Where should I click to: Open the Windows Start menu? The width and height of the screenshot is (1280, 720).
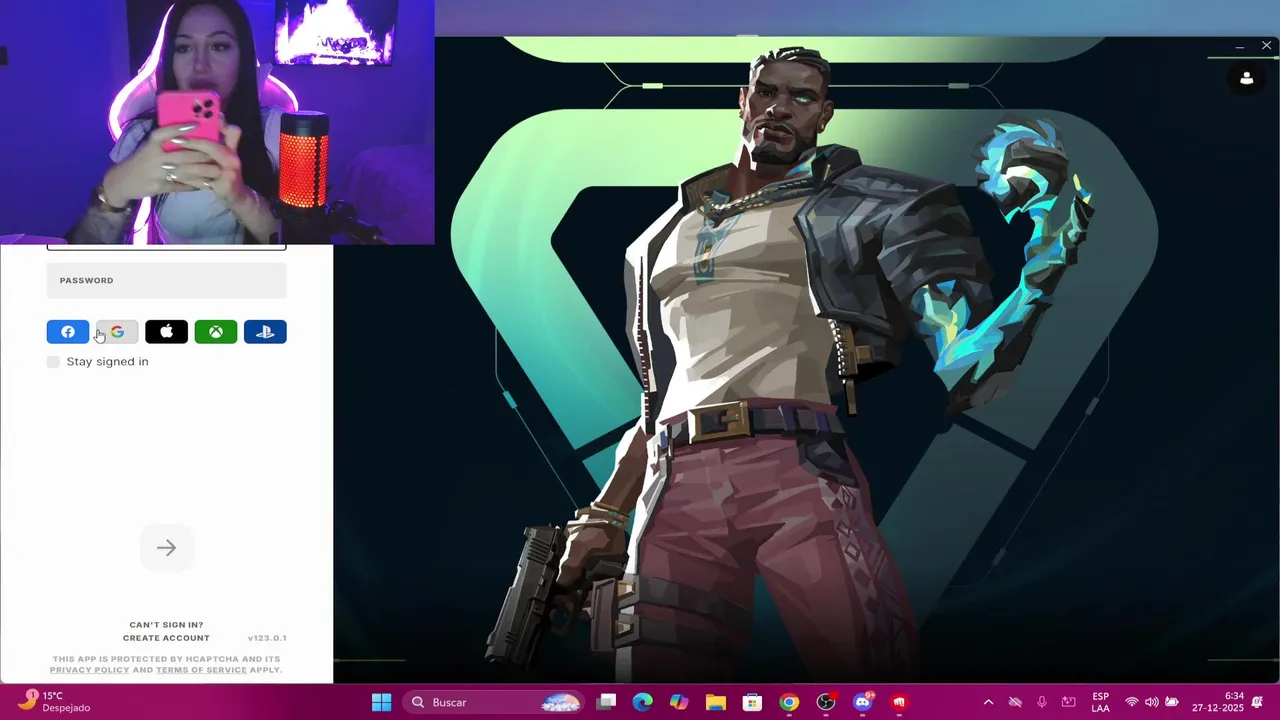pos(382,702)
